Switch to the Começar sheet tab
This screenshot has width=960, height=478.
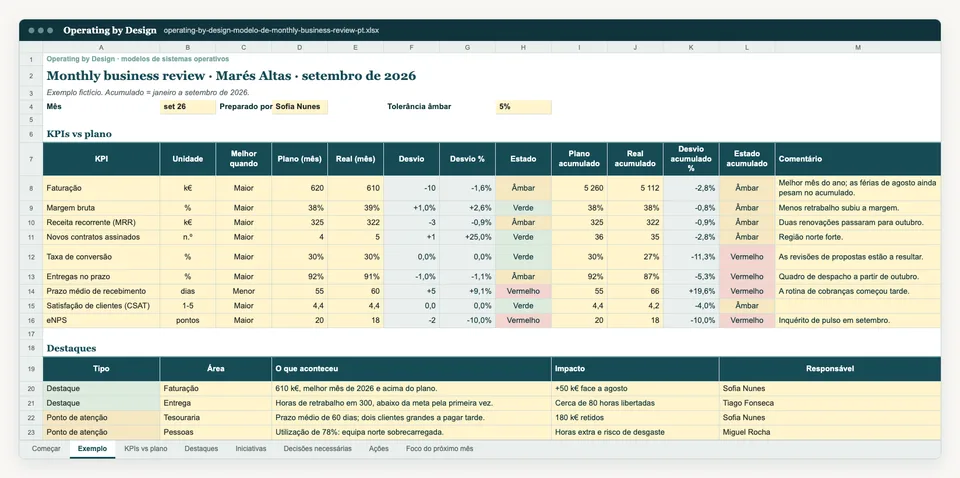coord(46,449)
